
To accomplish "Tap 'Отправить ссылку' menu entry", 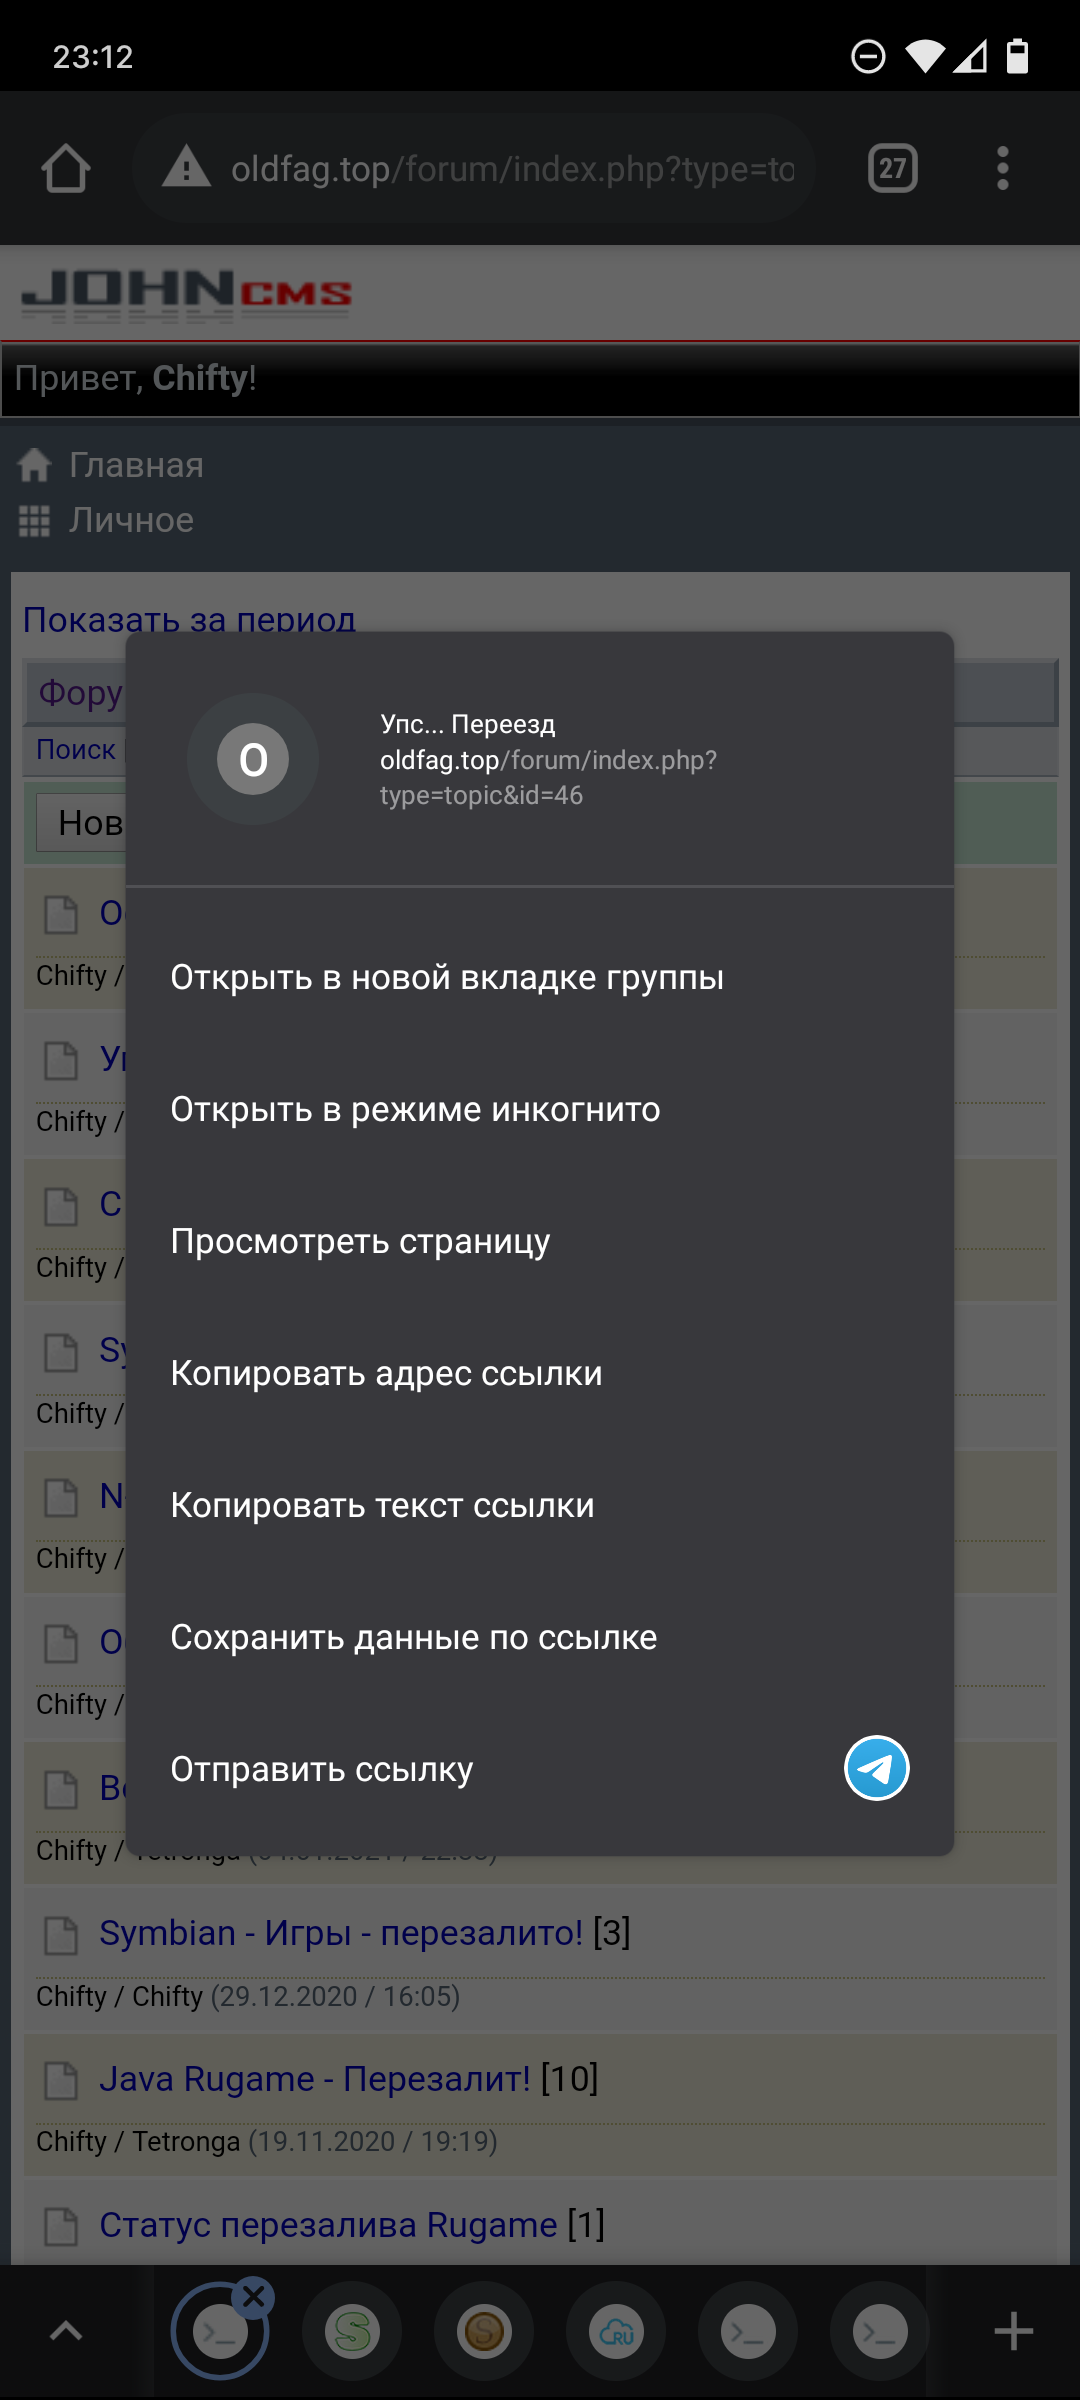I will tap(321, 1769).
